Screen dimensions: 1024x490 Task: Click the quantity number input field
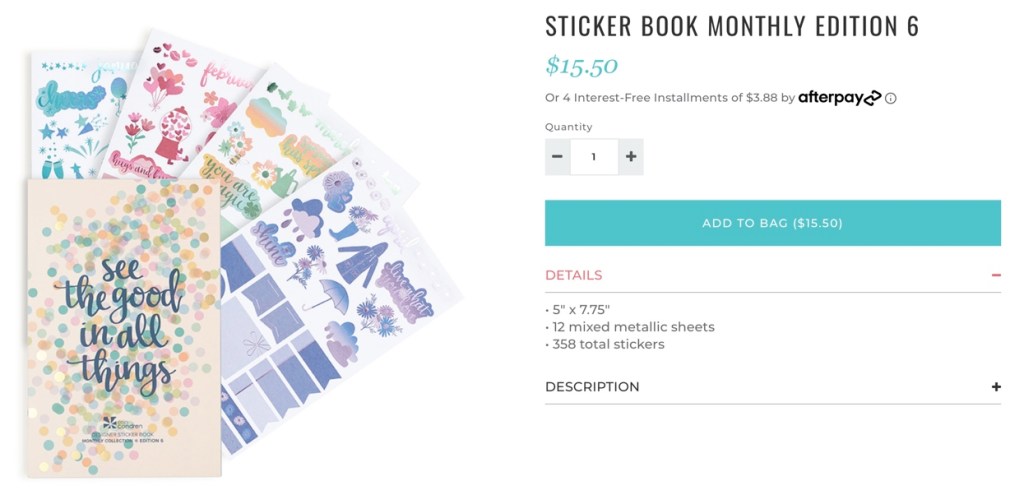pos(594,157)
